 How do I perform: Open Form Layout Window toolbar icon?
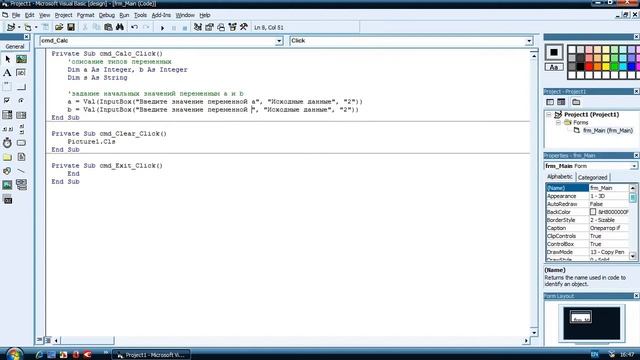point(221,27)
